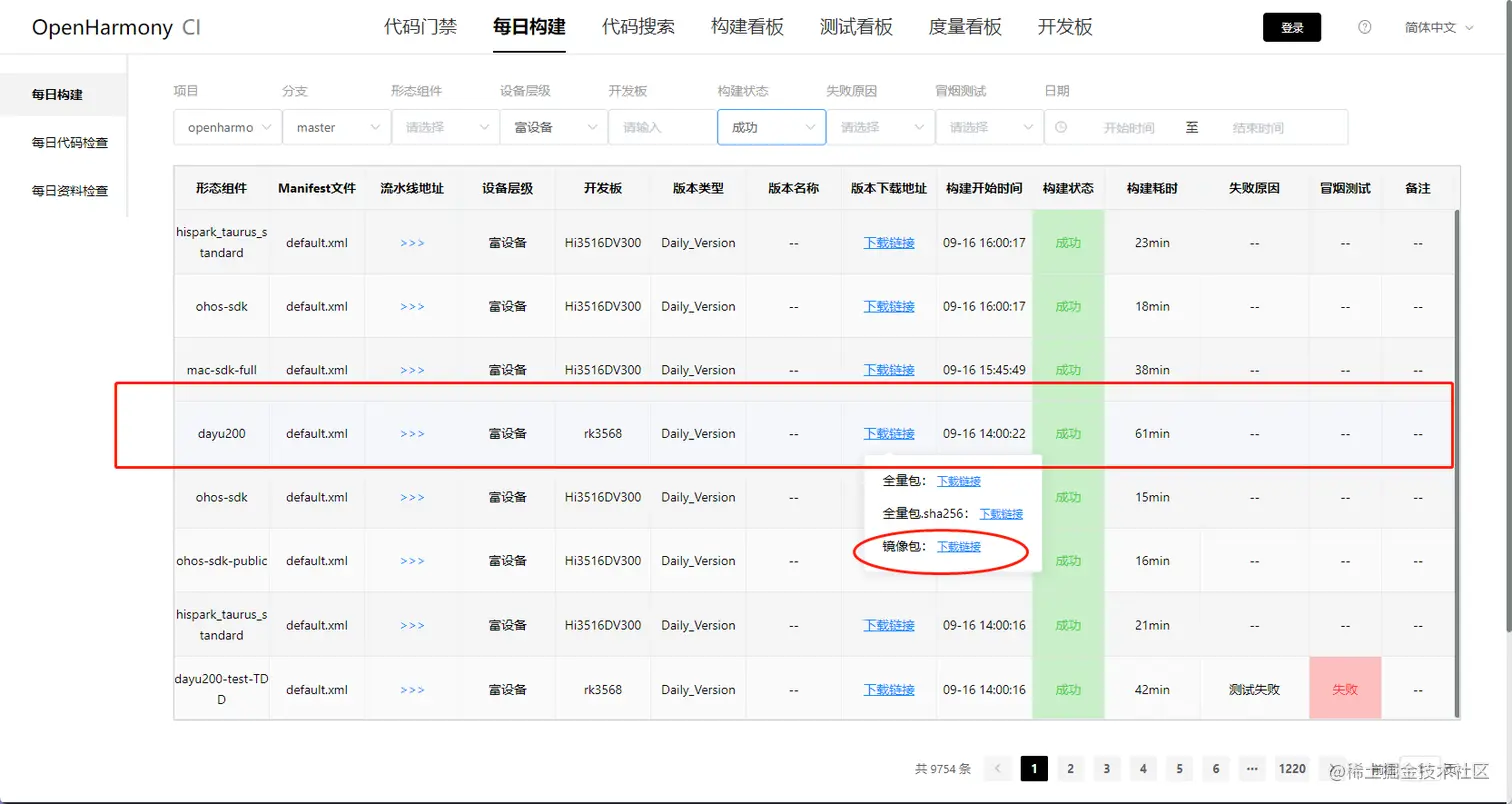Switch to the 代码搜索 tab

pyautogui.click(x=638, y=27)
